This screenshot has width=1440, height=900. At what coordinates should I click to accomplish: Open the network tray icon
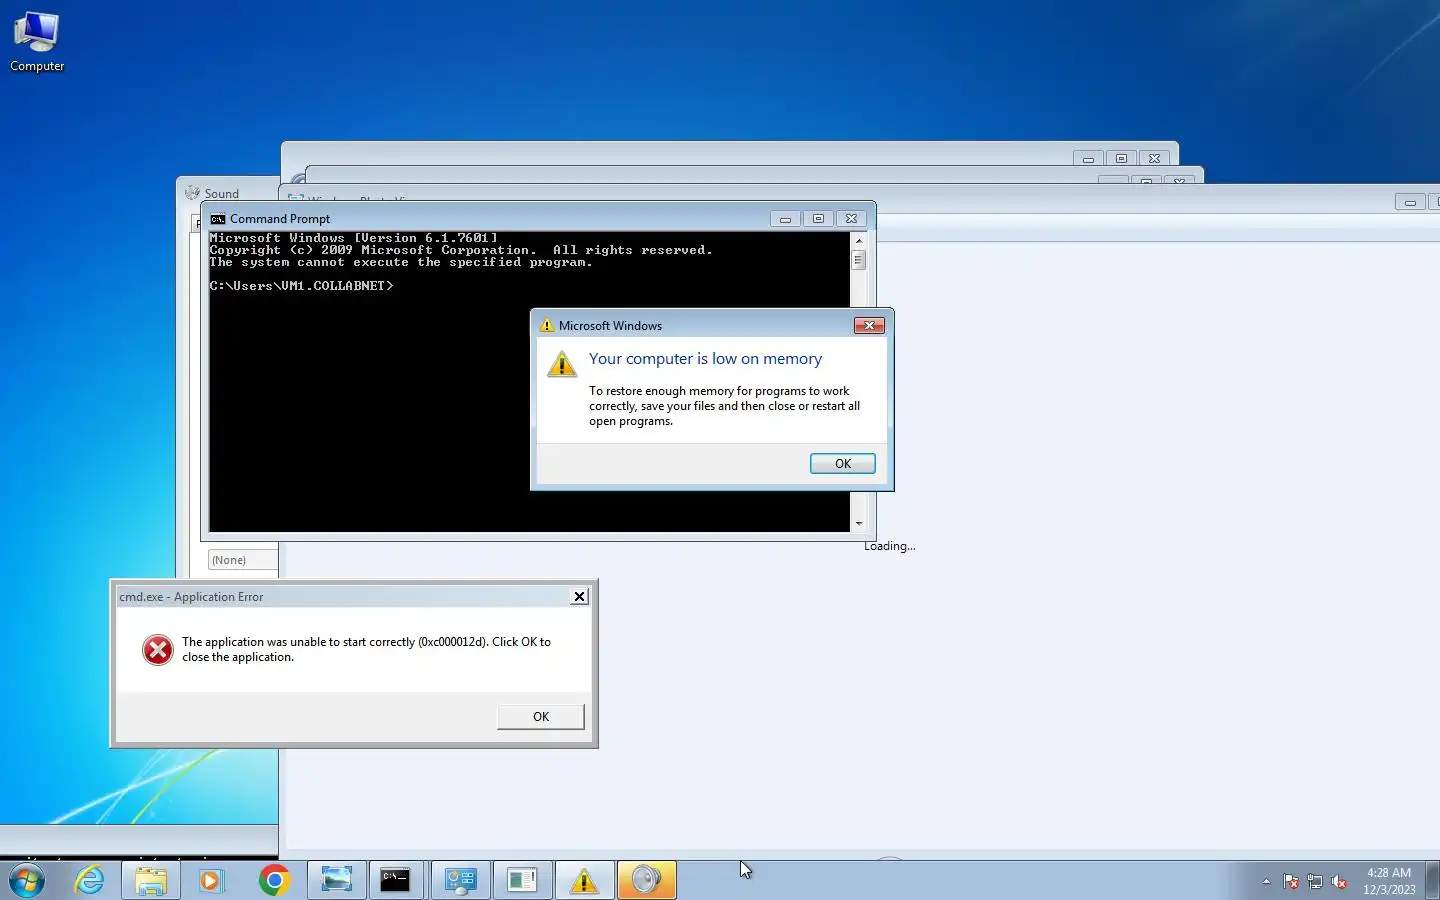coord(1315,881)
